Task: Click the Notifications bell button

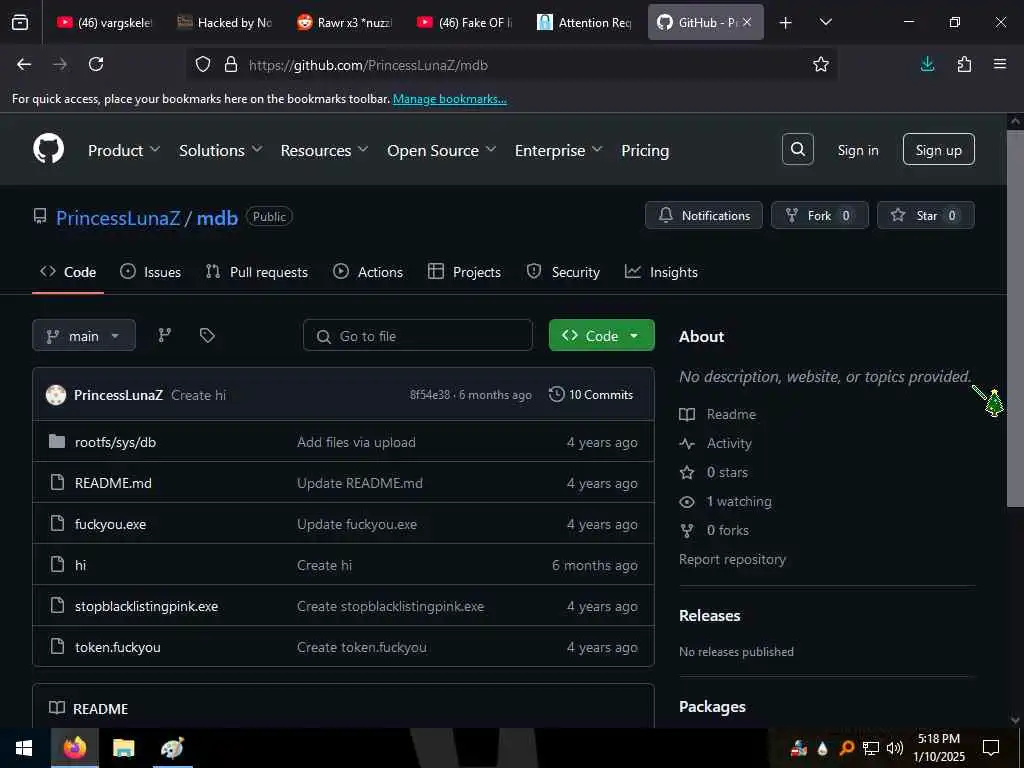Action: [x=703, y=216]
